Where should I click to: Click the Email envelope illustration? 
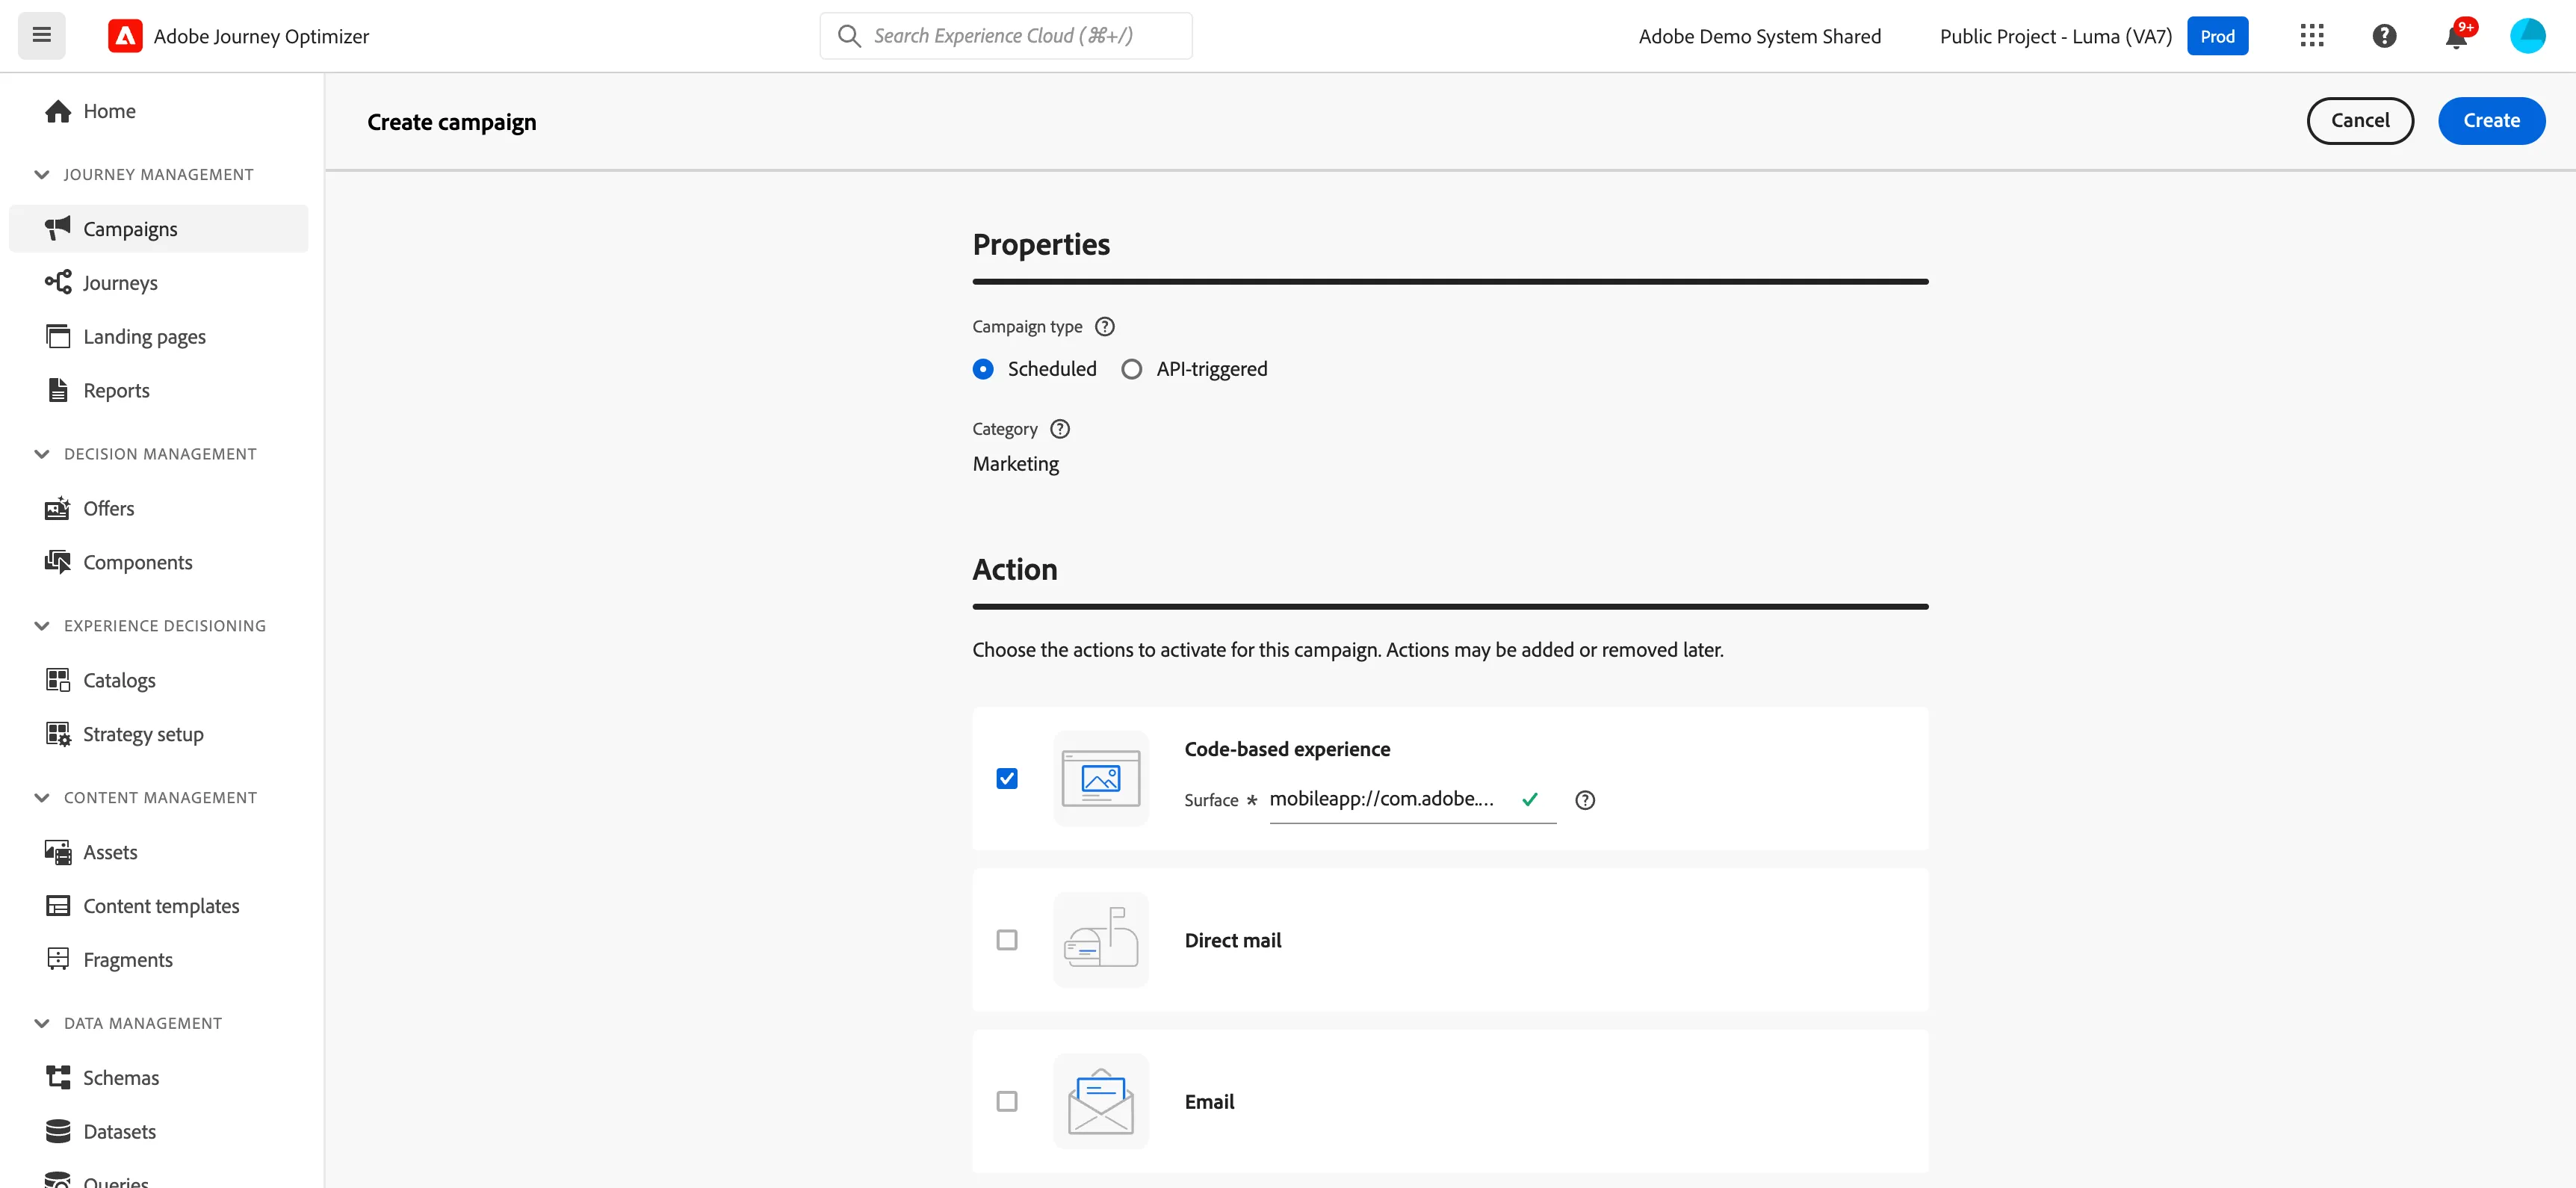point(1101,1101)
